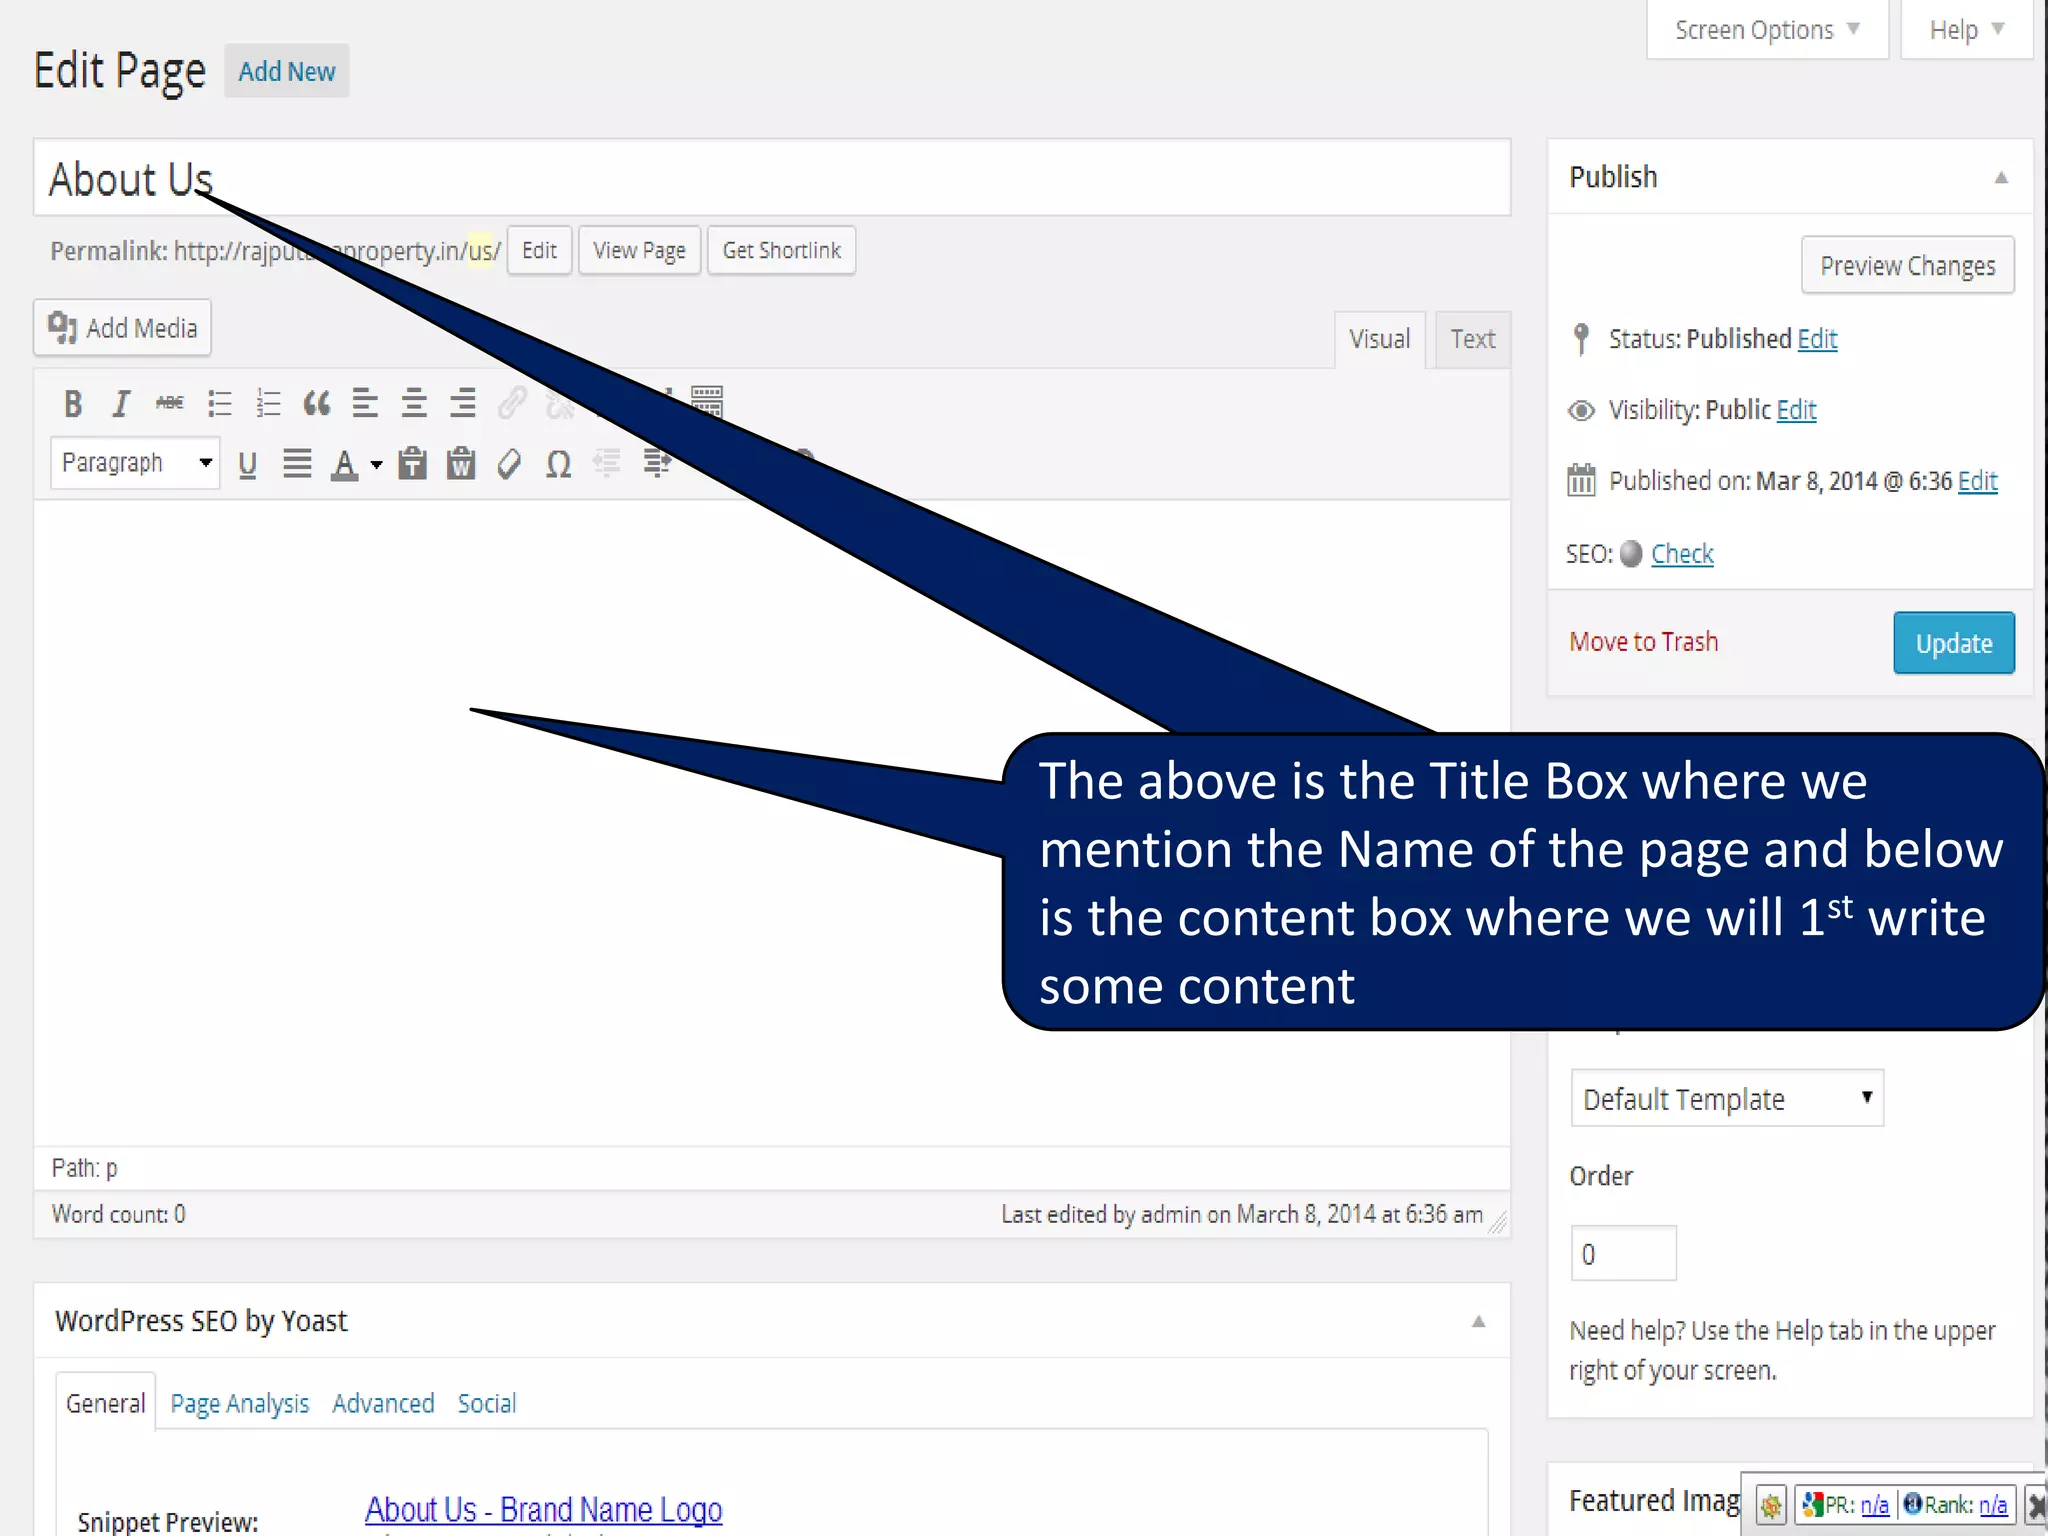The height and width of the screenshot is (1536, 2048).
Task: Edit the Published on date
Action: (1977, 481)
